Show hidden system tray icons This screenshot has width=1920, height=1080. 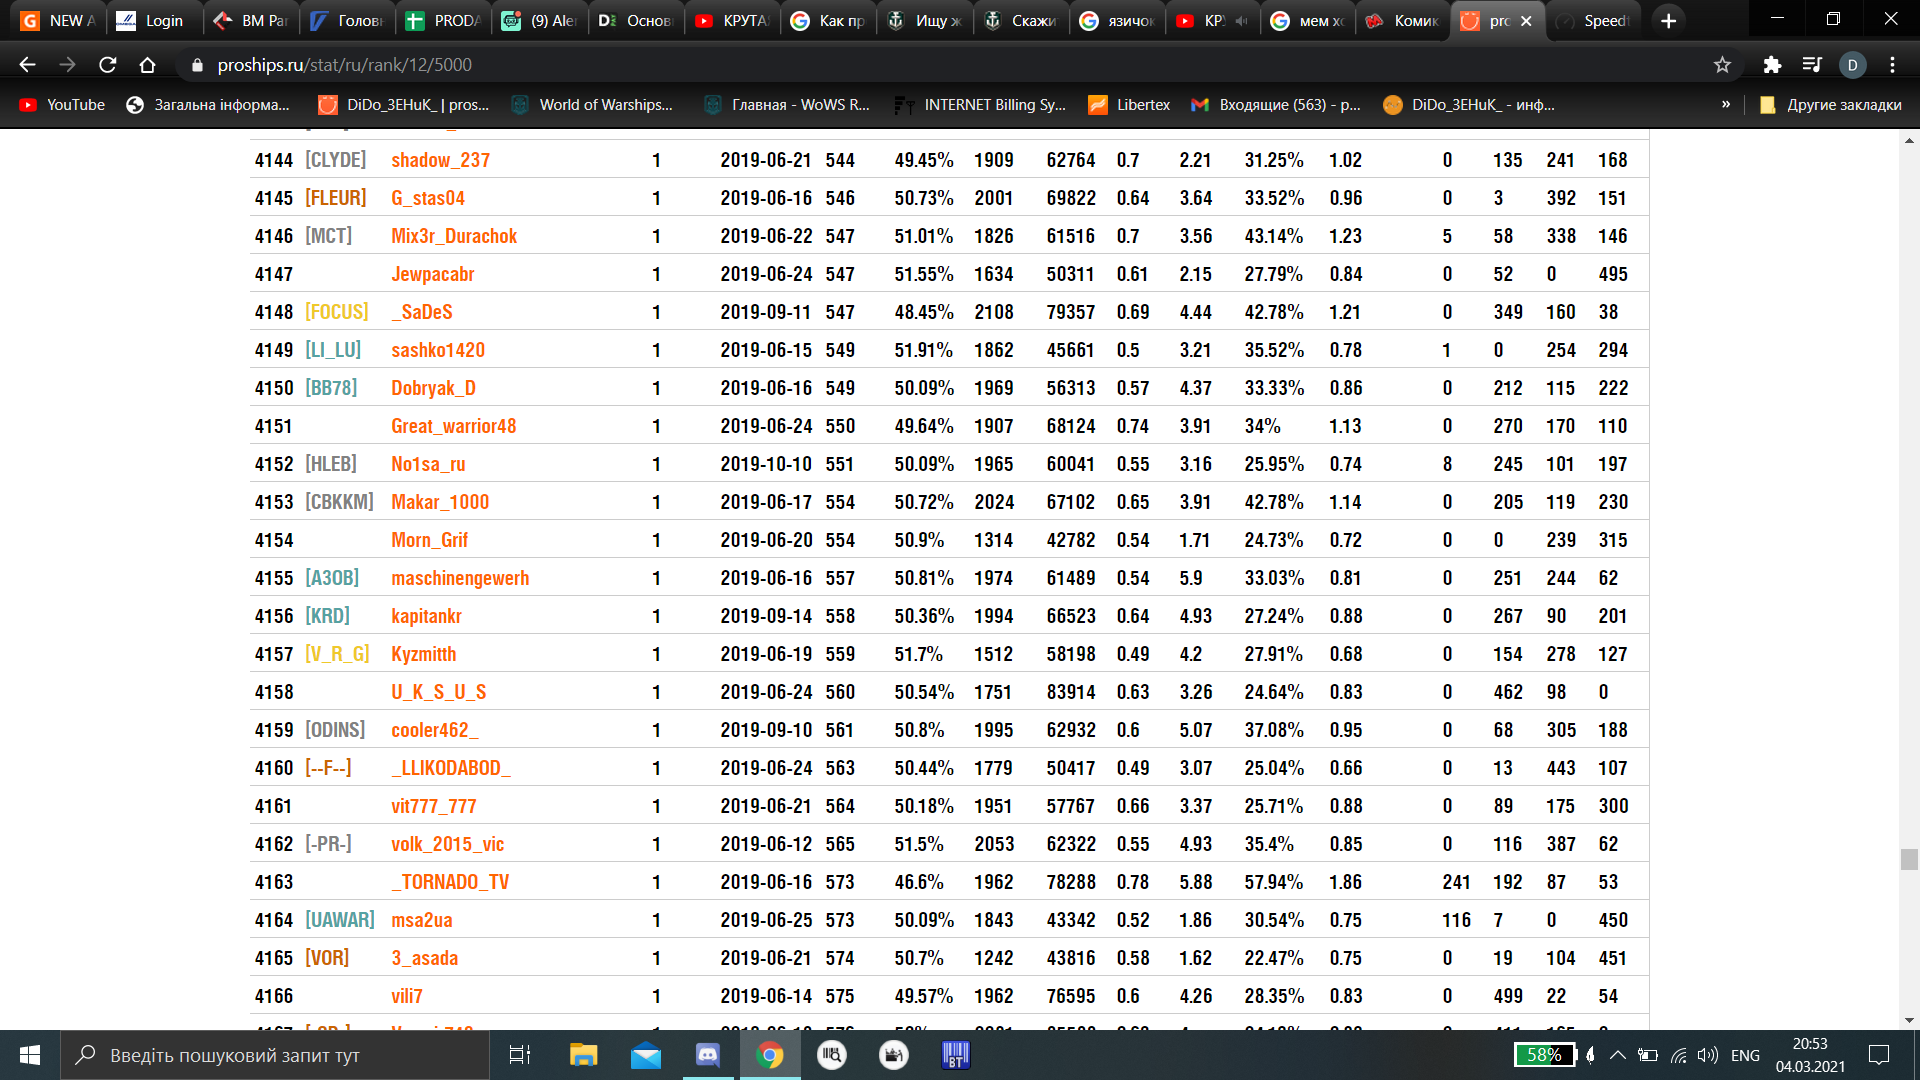1617,1055
